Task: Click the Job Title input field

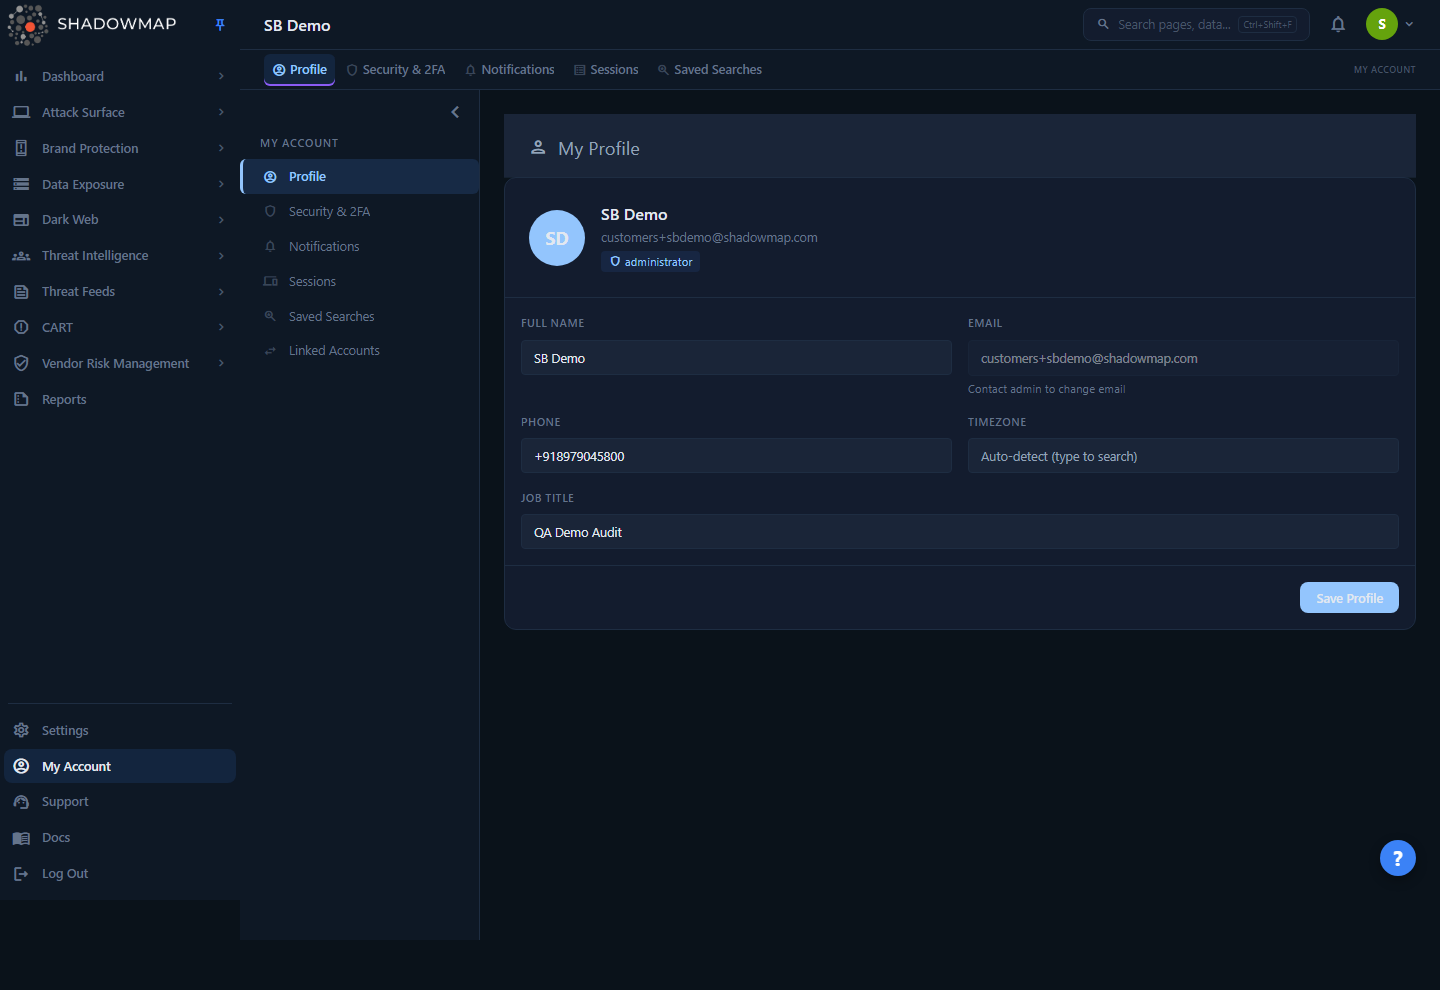Action: tap(960, 532)
